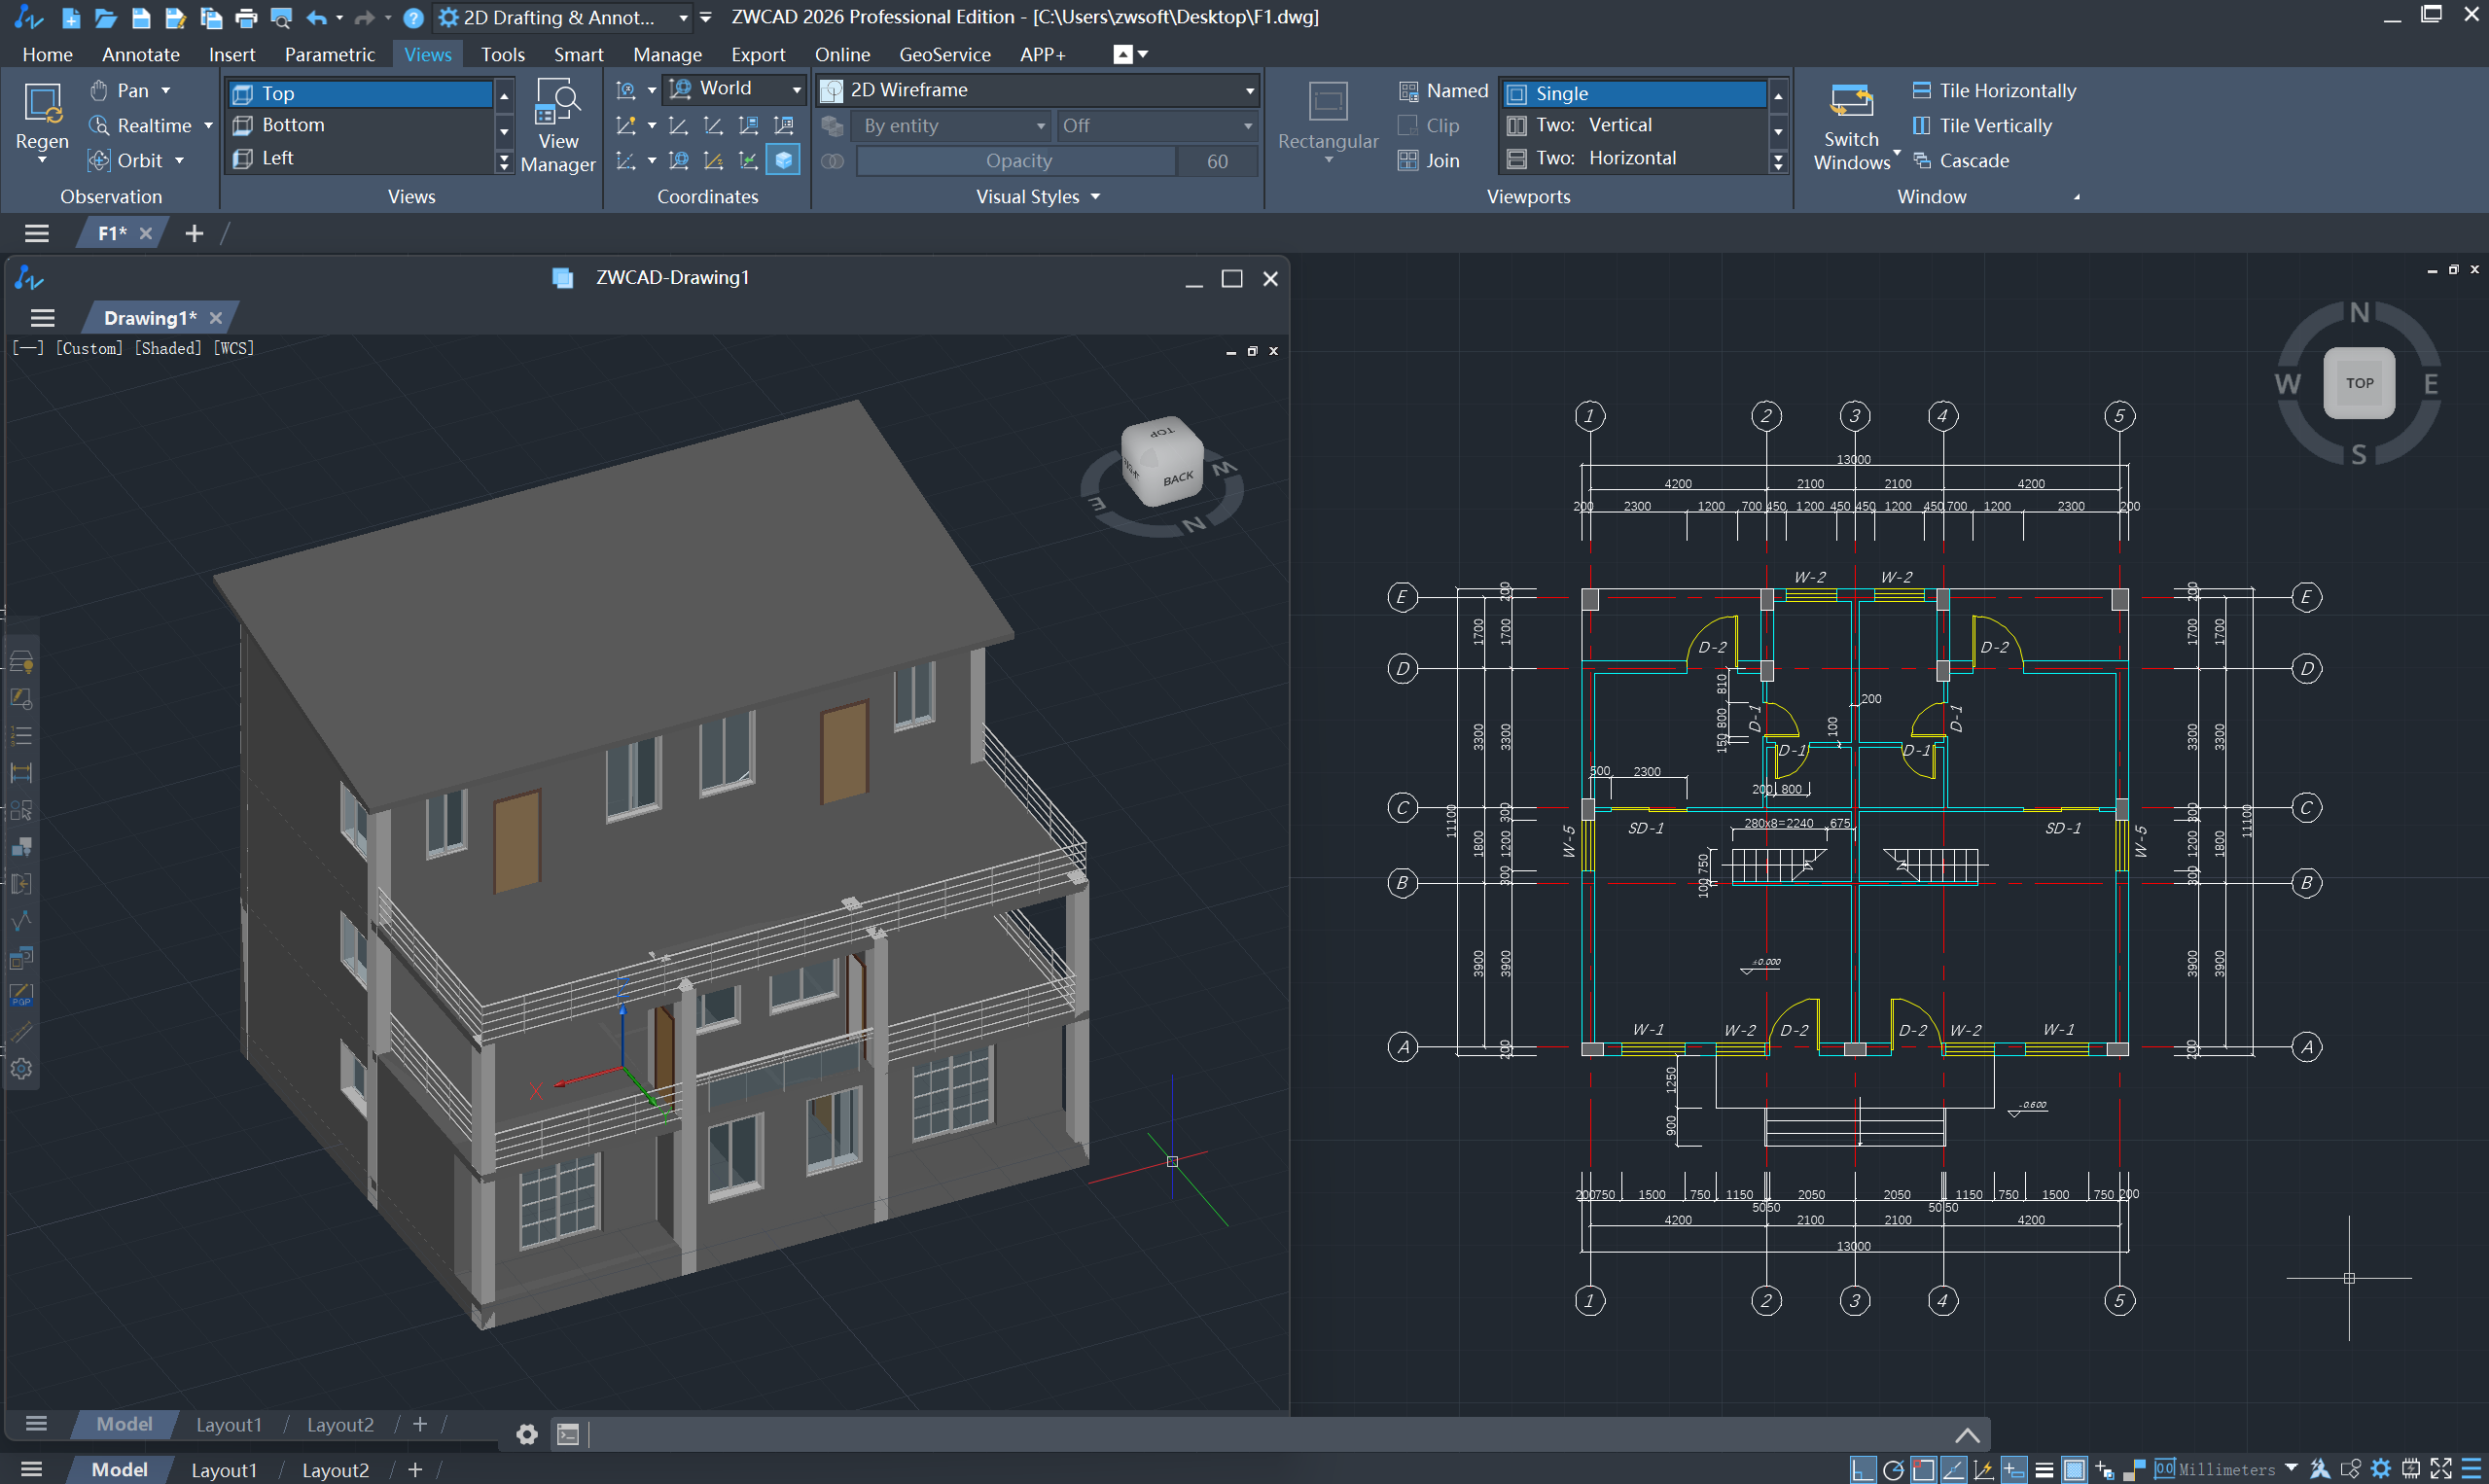
Task: Click the BACK face of Drawing1 ViewCube
Action: [1178, 479]
